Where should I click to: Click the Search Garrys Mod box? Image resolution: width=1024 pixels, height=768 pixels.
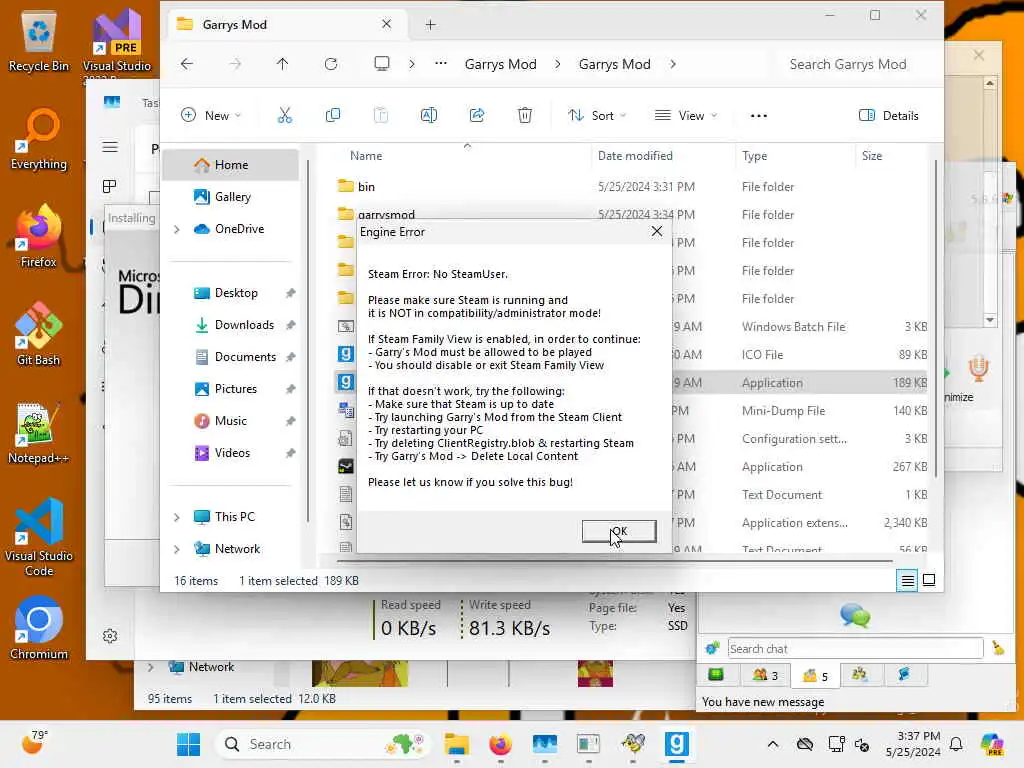[x=848, y=64]
